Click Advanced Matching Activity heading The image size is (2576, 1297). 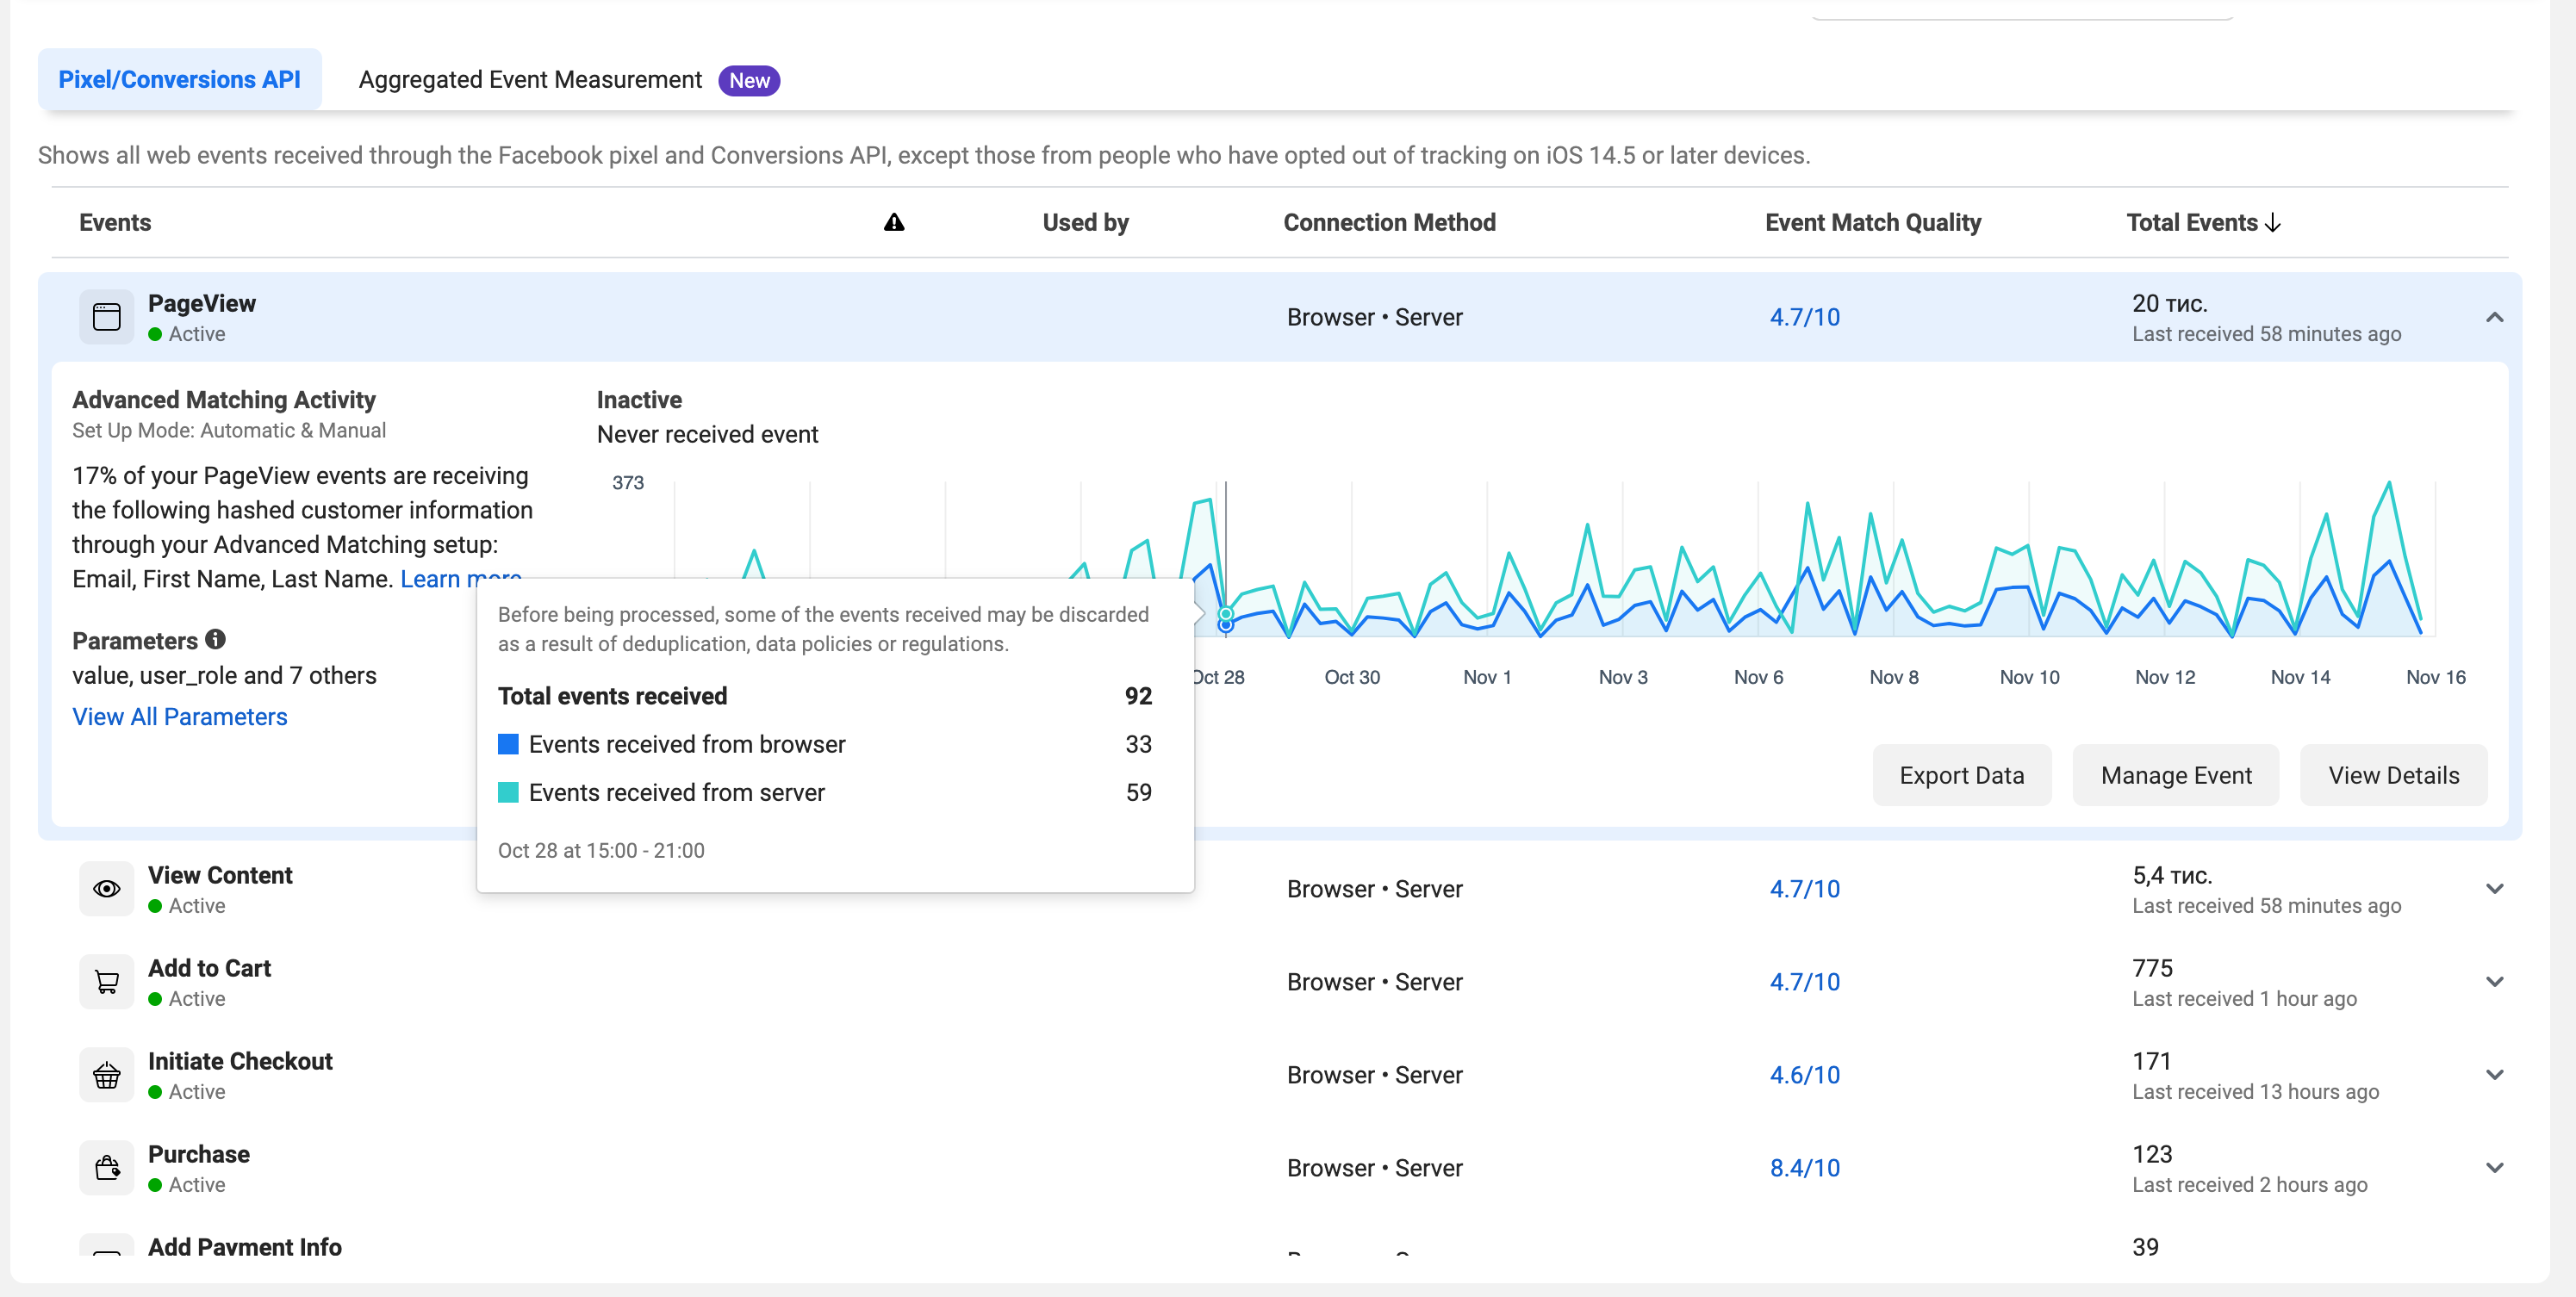tap(224, 400)
